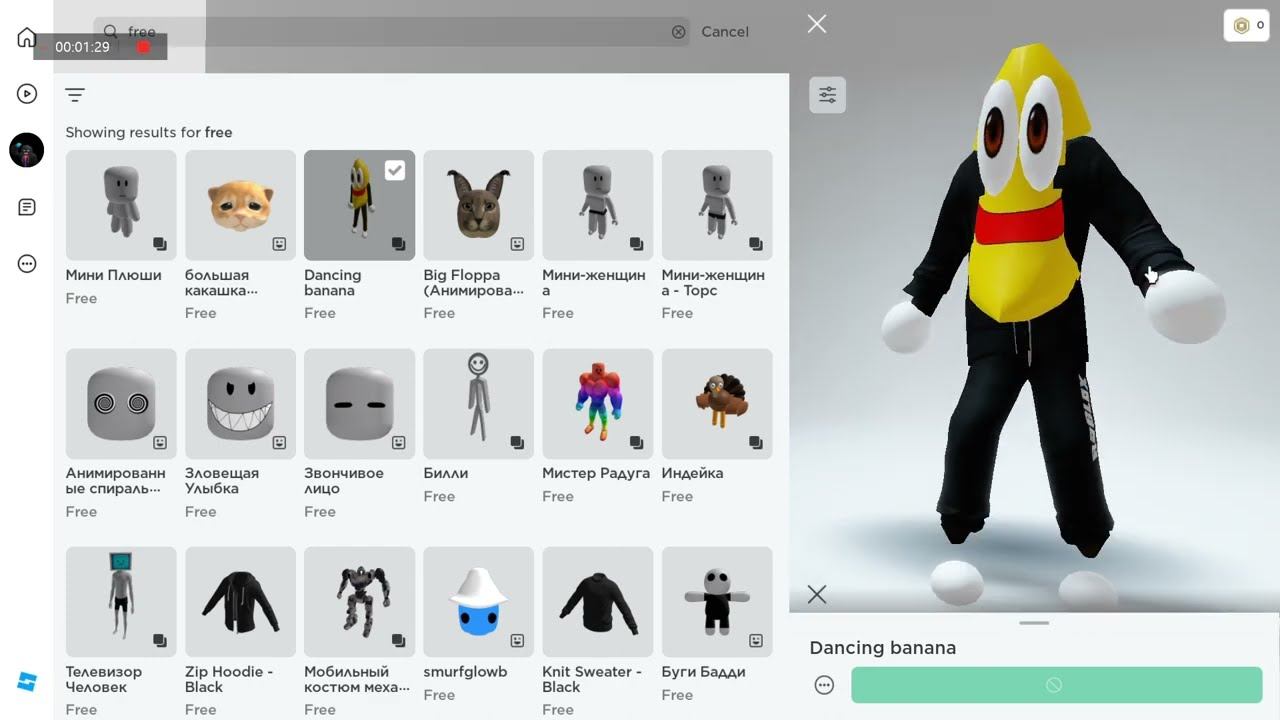Stop recording via red record indicator

pos(143,47)
